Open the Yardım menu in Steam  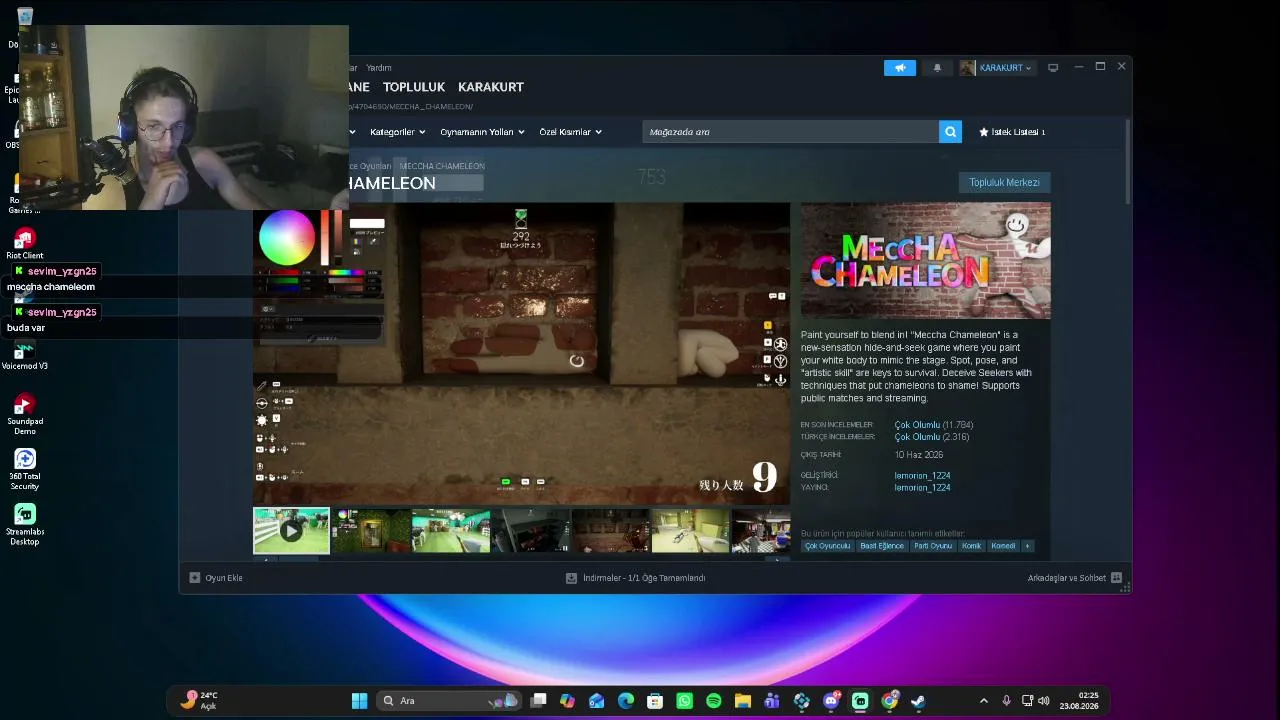coord(379,68)
